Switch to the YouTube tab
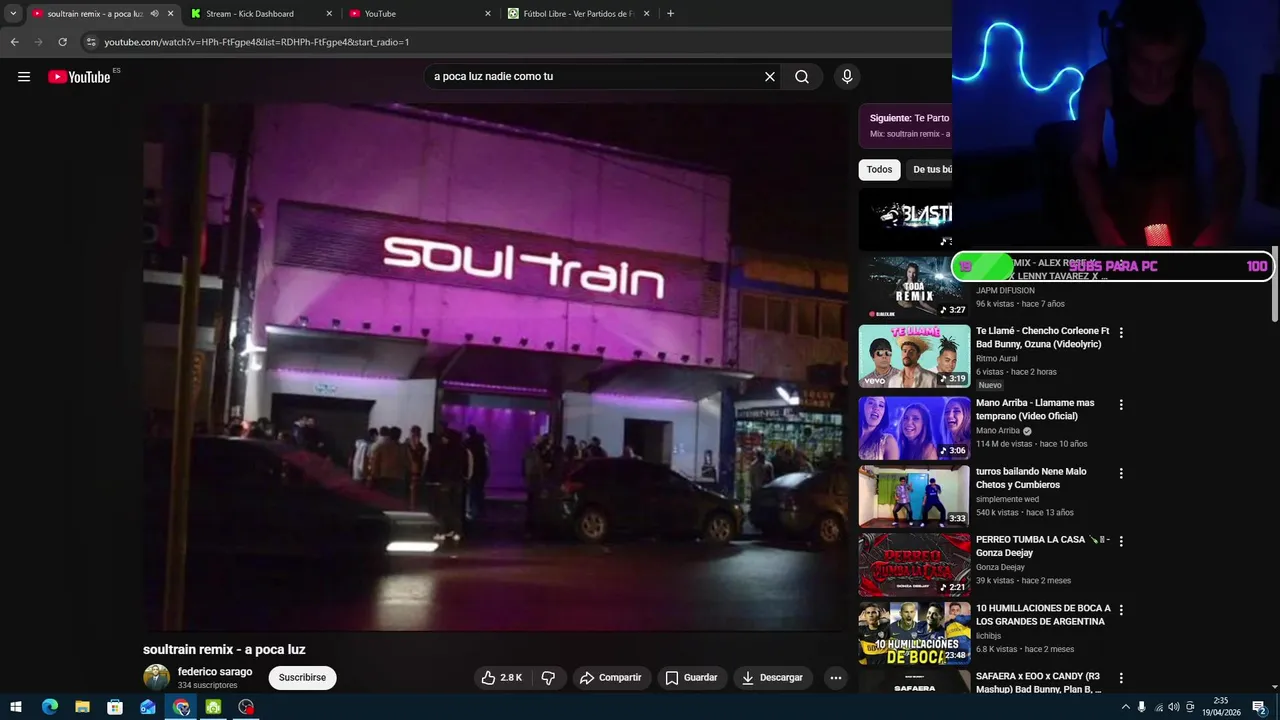 click(x=420, y=14)
